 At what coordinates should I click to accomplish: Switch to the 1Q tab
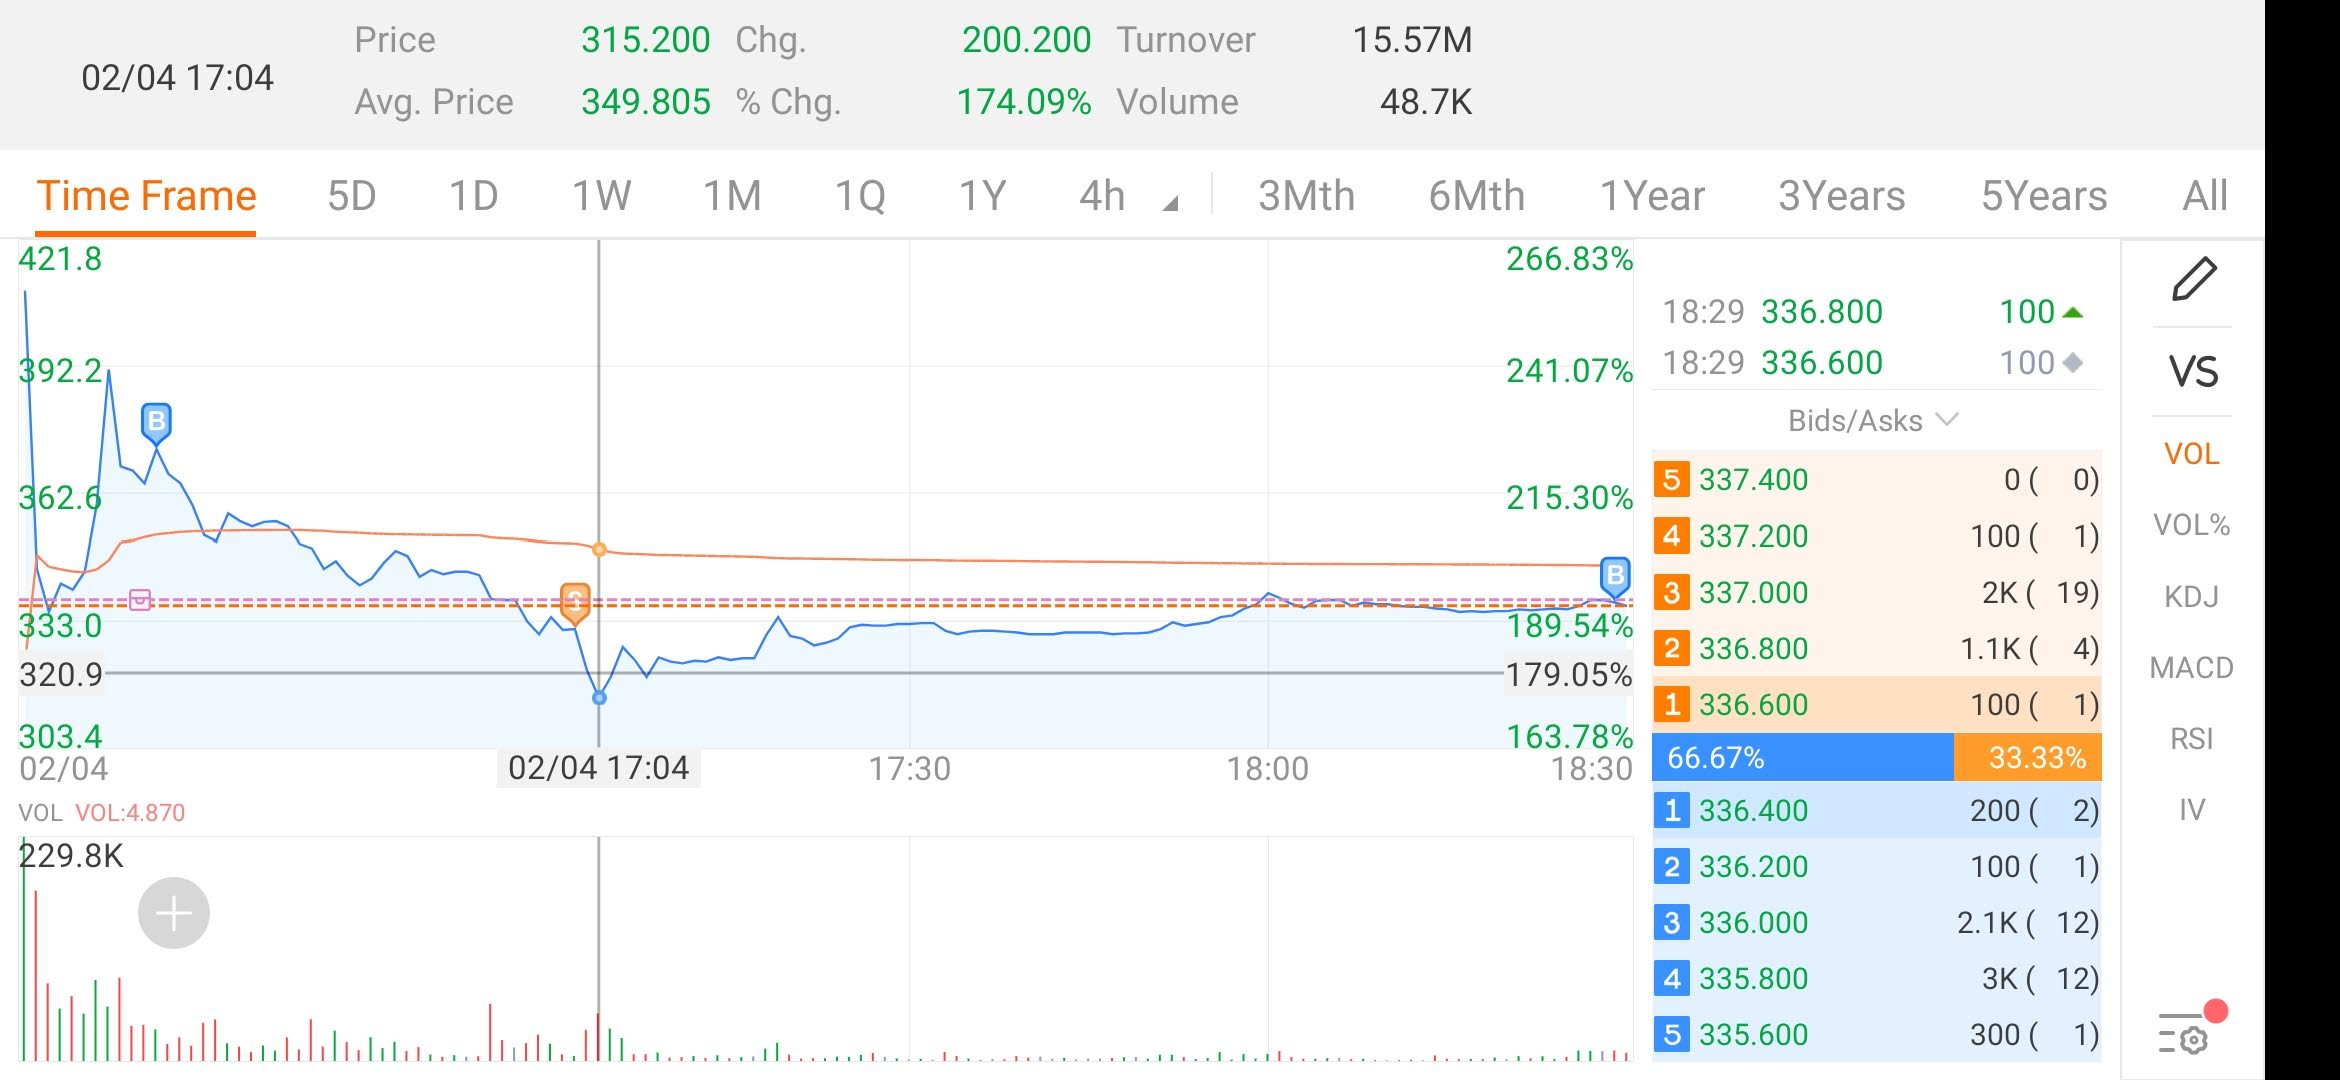[x=860, y=196]
